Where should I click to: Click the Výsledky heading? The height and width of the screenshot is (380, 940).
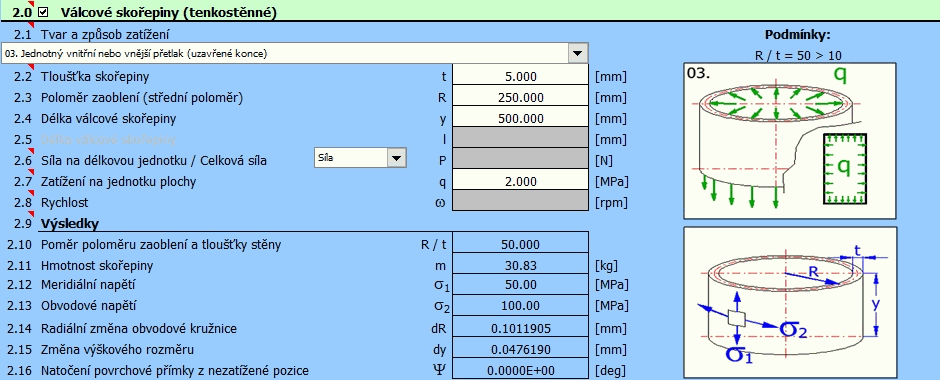click(x=70, y=224)
